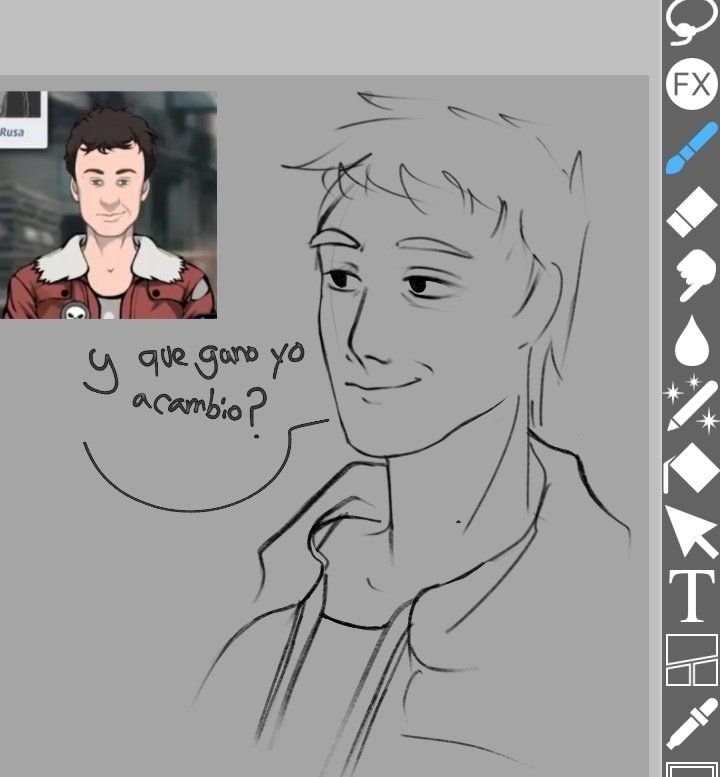Click the reference character image

click(x=108, y=205)
